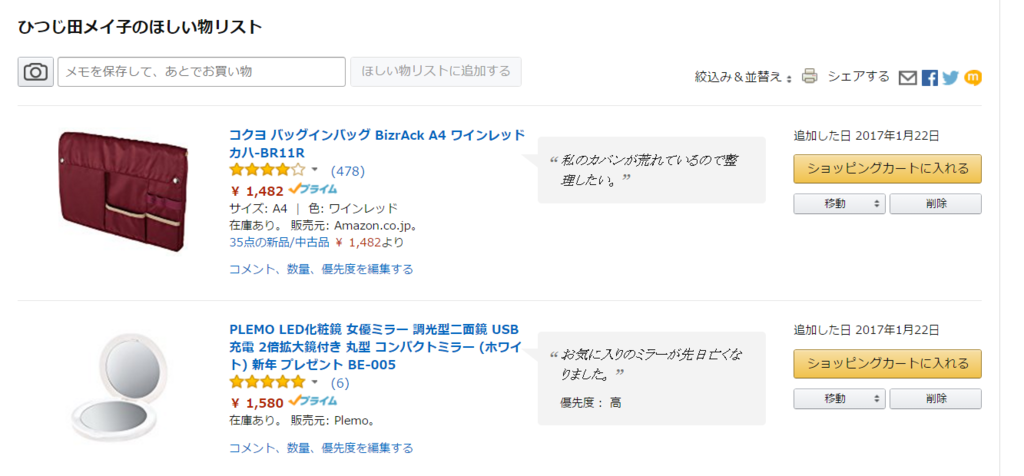Click the orange mixi share icon
The image size is (1024, 476).
point(973,78)
